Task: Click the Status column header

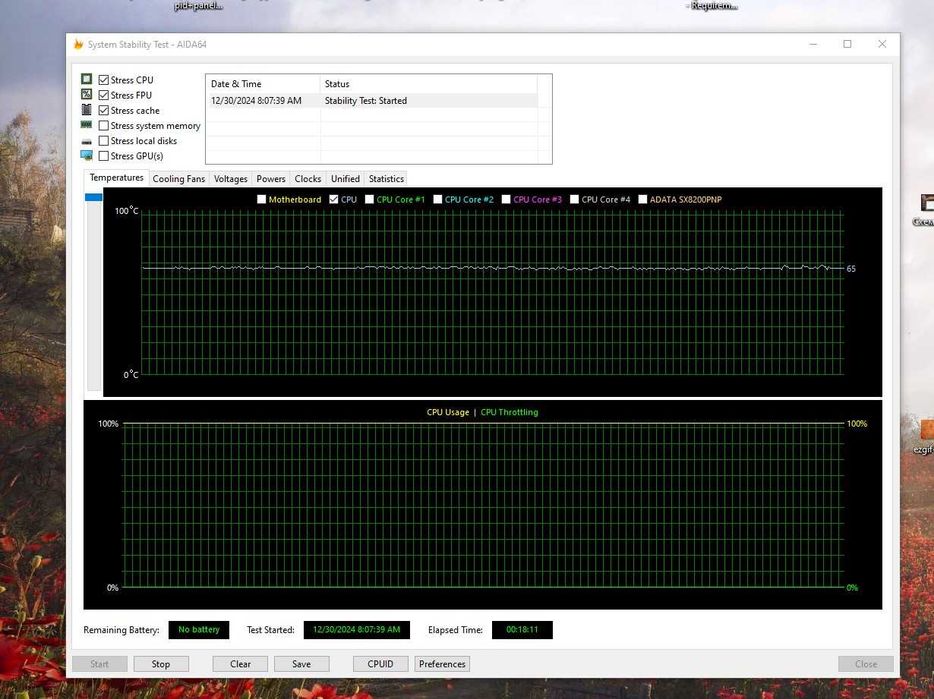Action: 428,84
